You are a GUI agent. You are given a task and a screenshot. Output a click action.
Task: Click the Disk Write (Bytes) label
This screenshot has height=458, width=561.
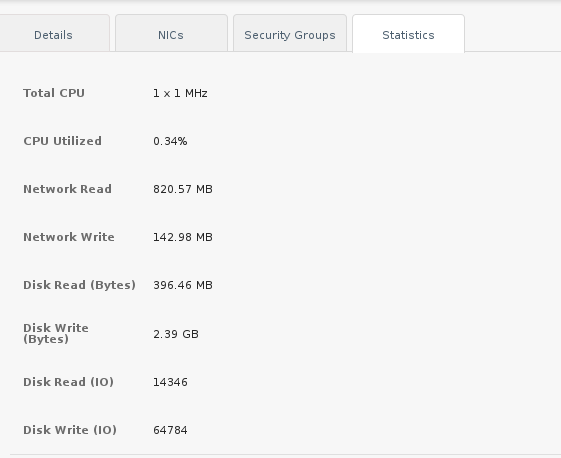point(56,333)
